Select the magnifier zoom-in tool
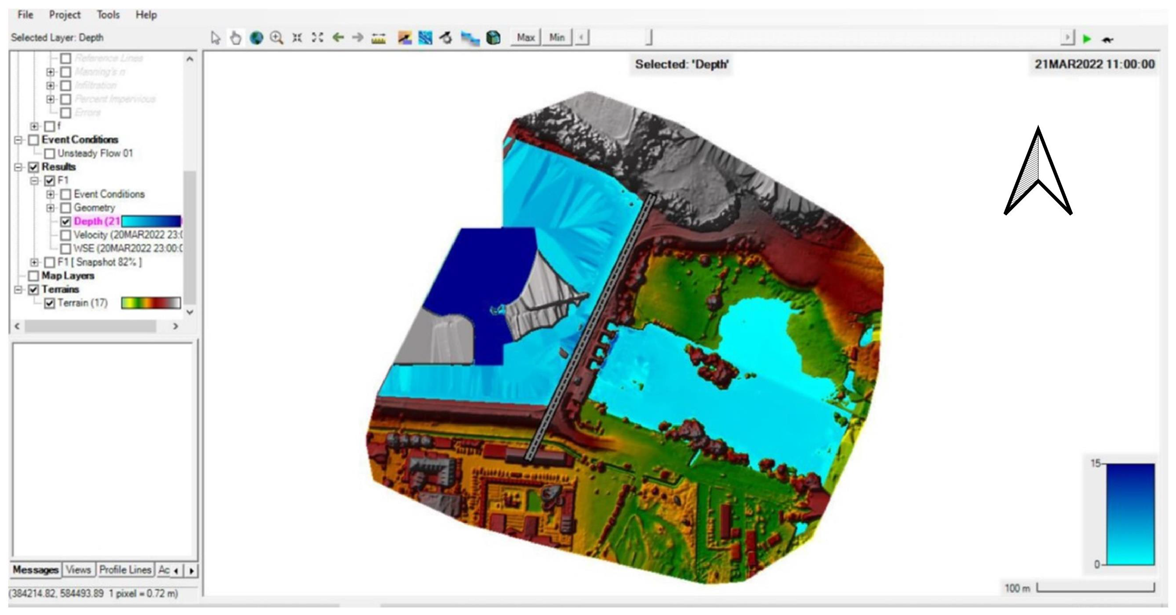1176x615 pixels. point(276,38)
